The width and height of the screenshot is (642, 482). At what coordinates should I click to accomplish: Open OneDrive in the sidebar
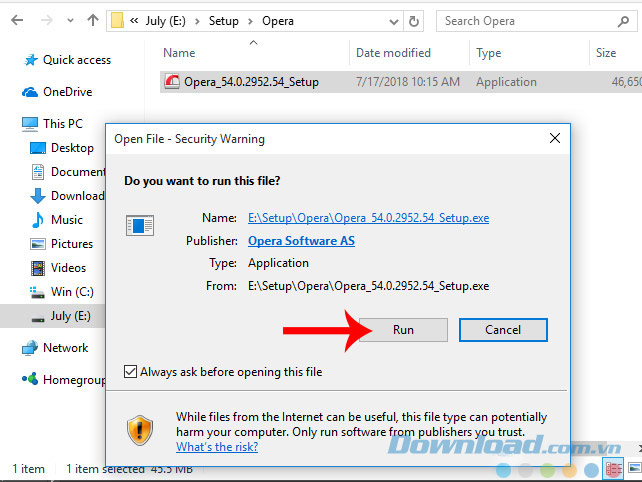coord(68,92)
